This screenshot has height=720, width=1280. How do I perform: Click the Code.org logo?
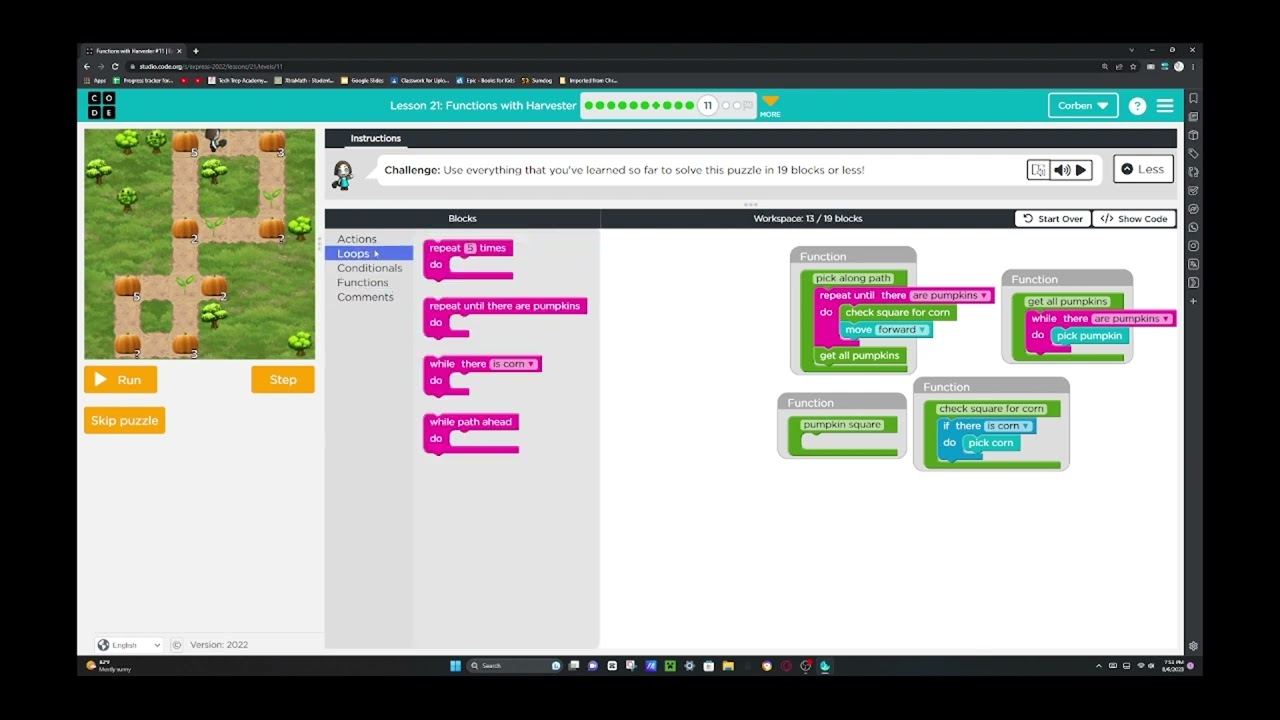click(x=101, y=105)
